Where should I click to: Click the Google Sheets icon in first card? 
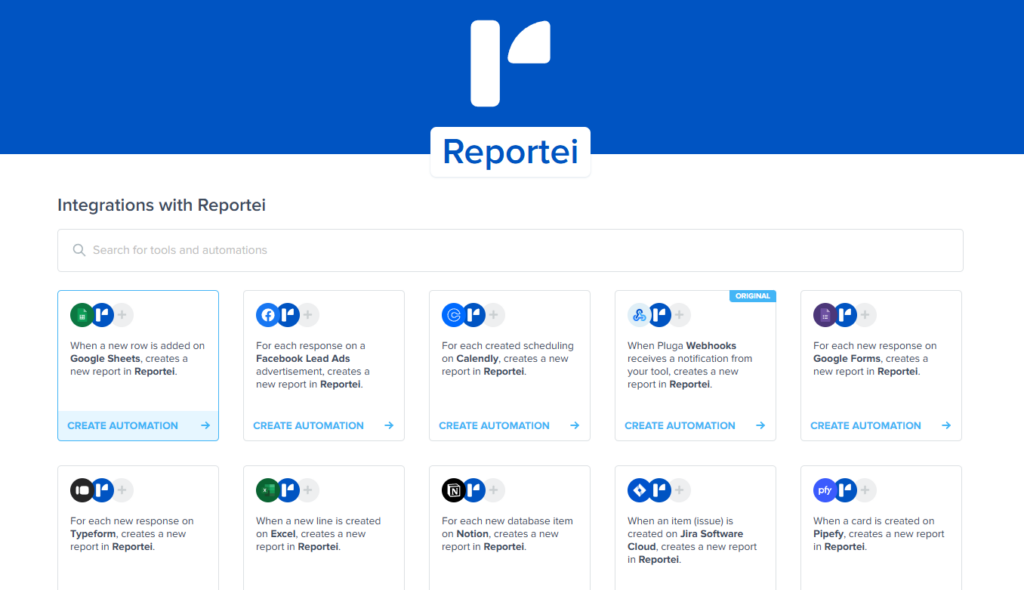click(82, 315)
